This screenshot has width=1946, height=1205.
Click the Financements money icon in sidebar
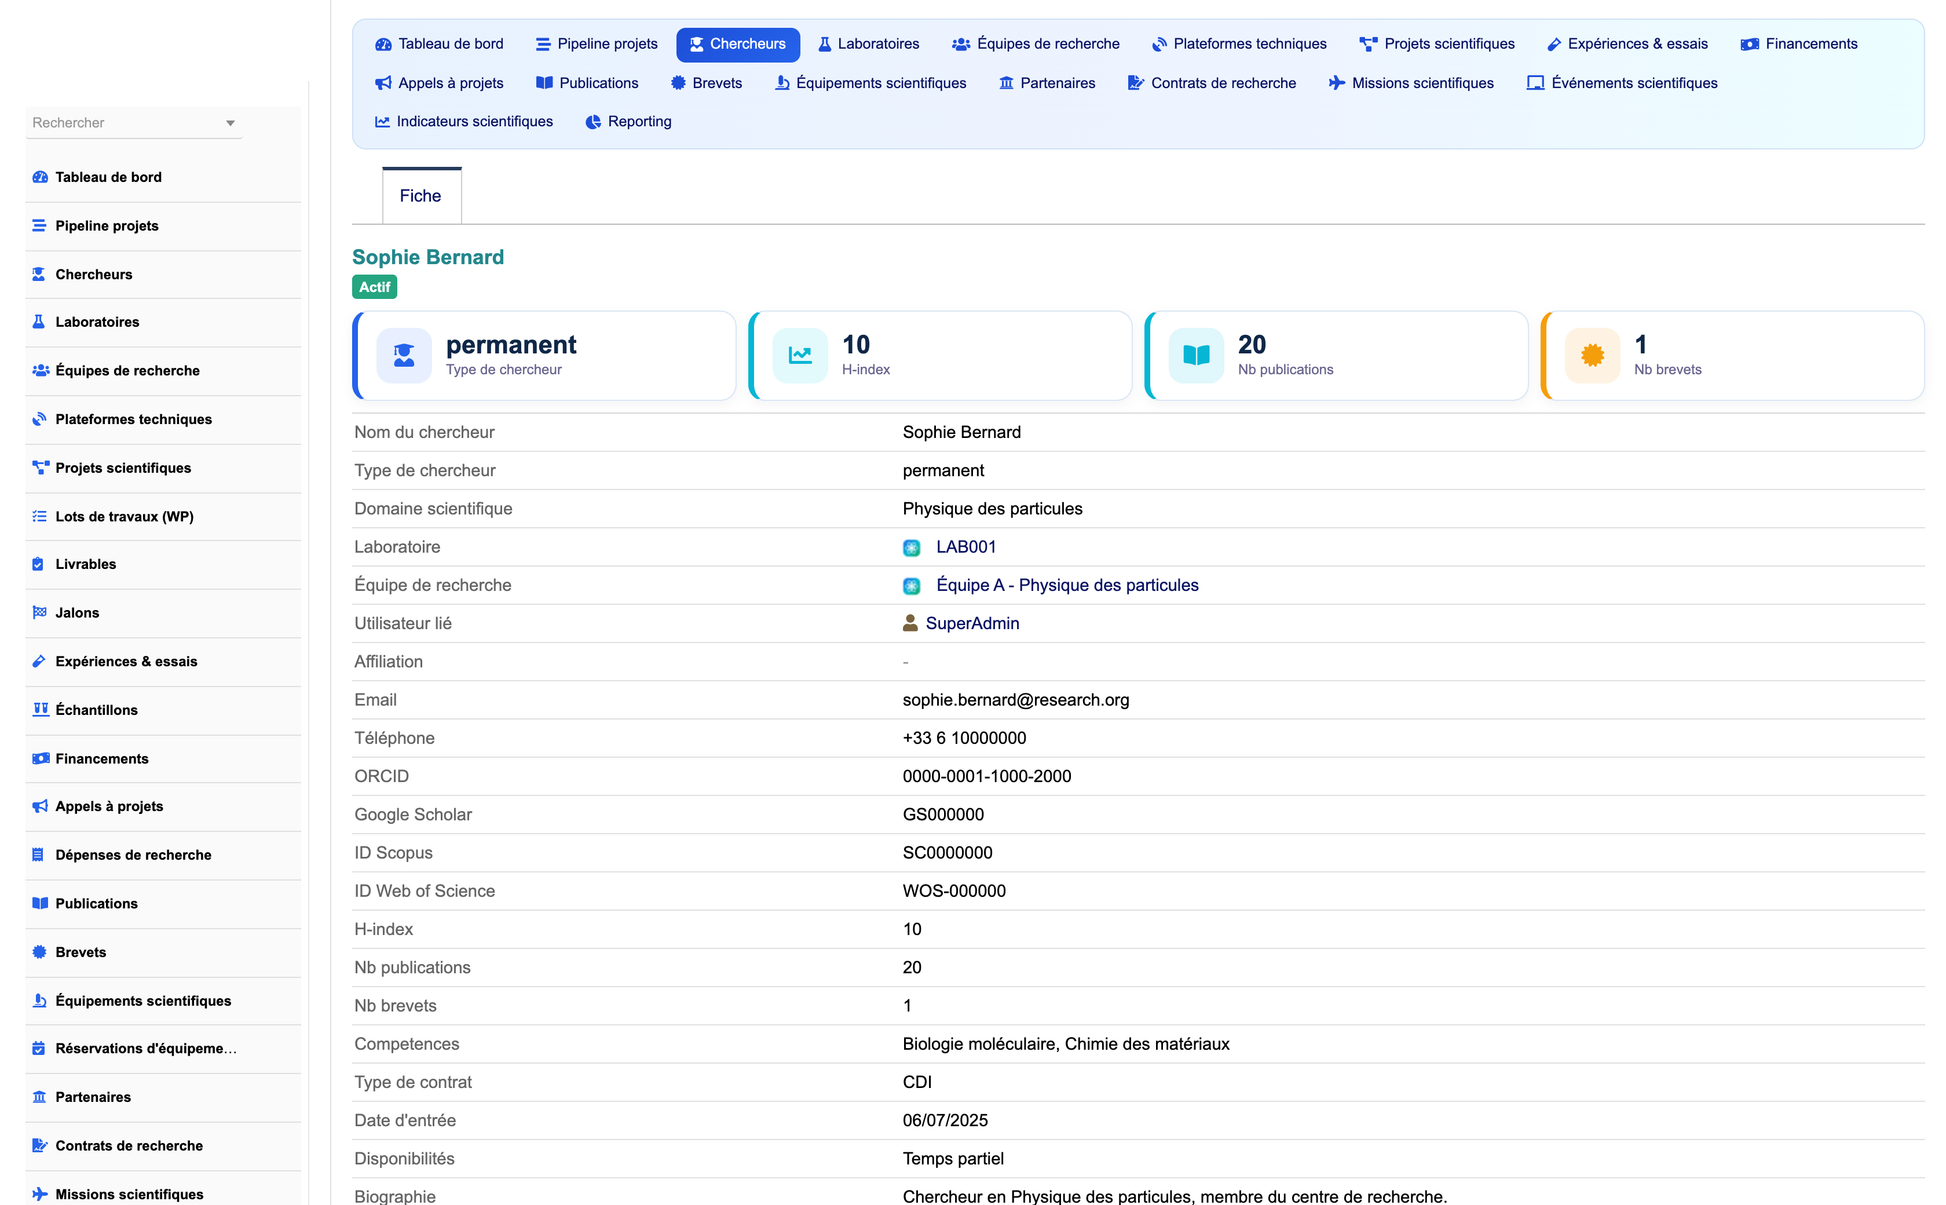coord(40,759)
